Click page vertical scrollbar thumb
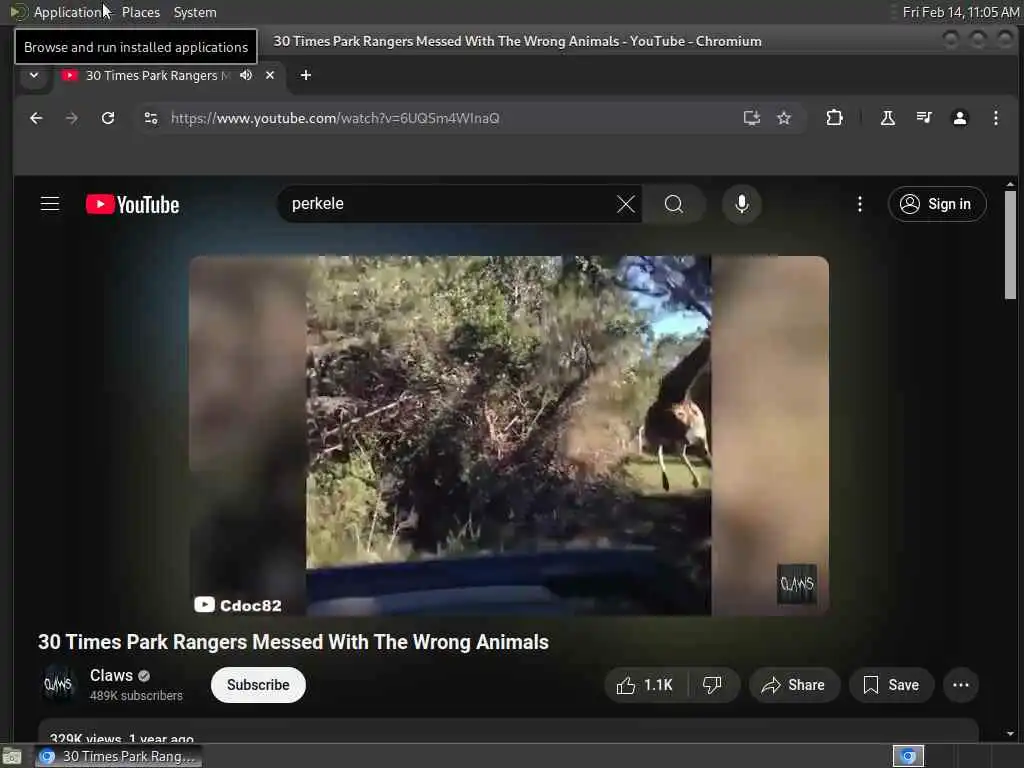 [x=1010, y=245]
